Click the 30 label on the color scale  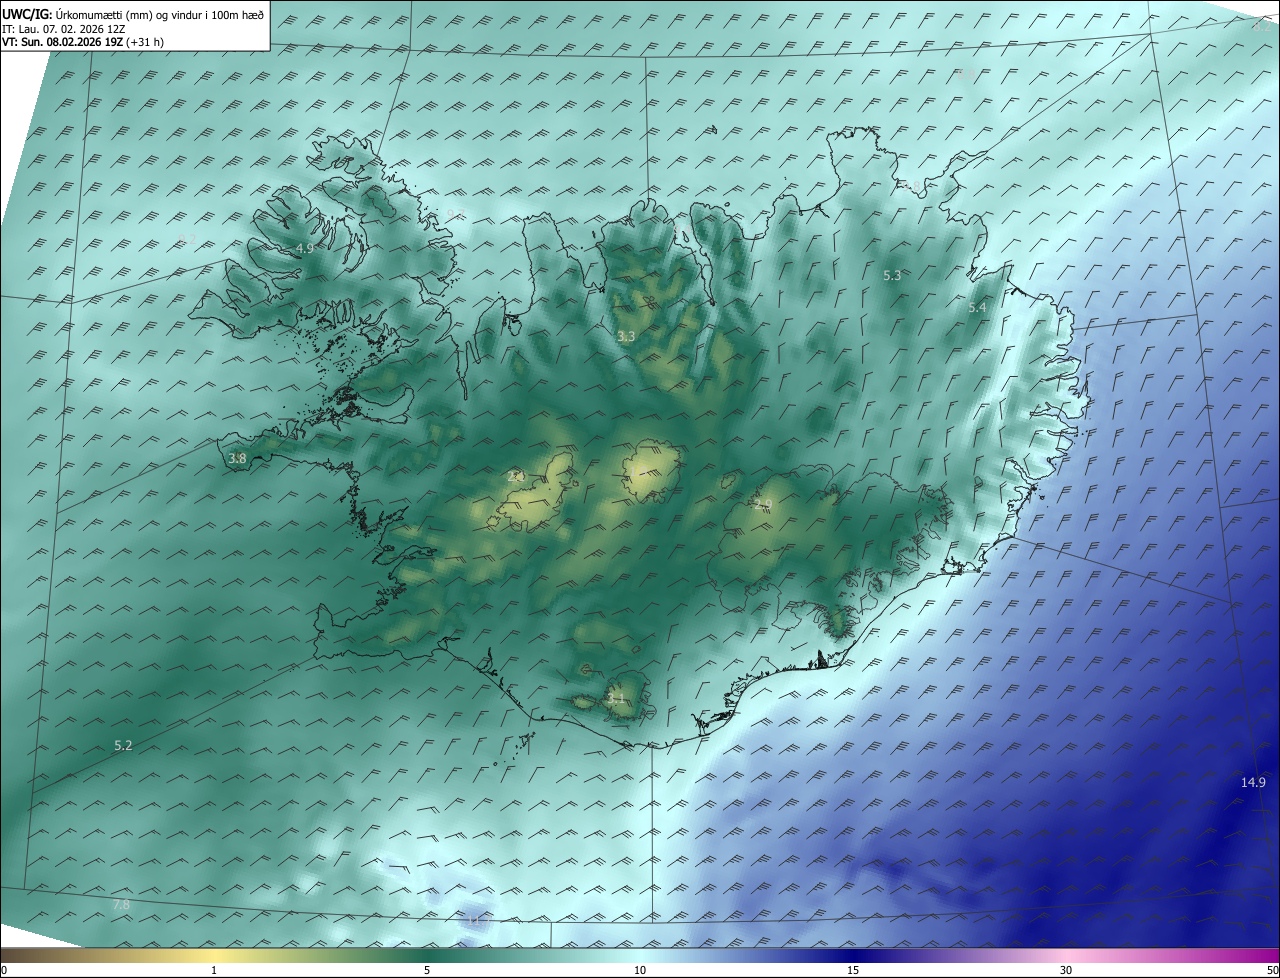1066,970
